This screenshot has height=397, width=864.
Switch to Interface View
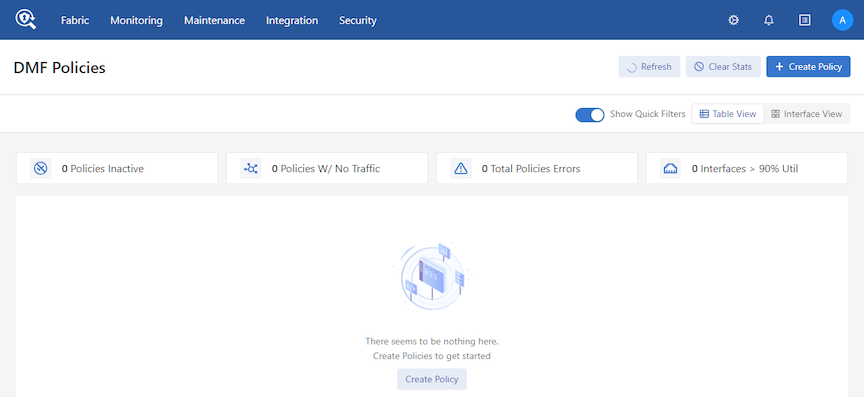point(807,114)
